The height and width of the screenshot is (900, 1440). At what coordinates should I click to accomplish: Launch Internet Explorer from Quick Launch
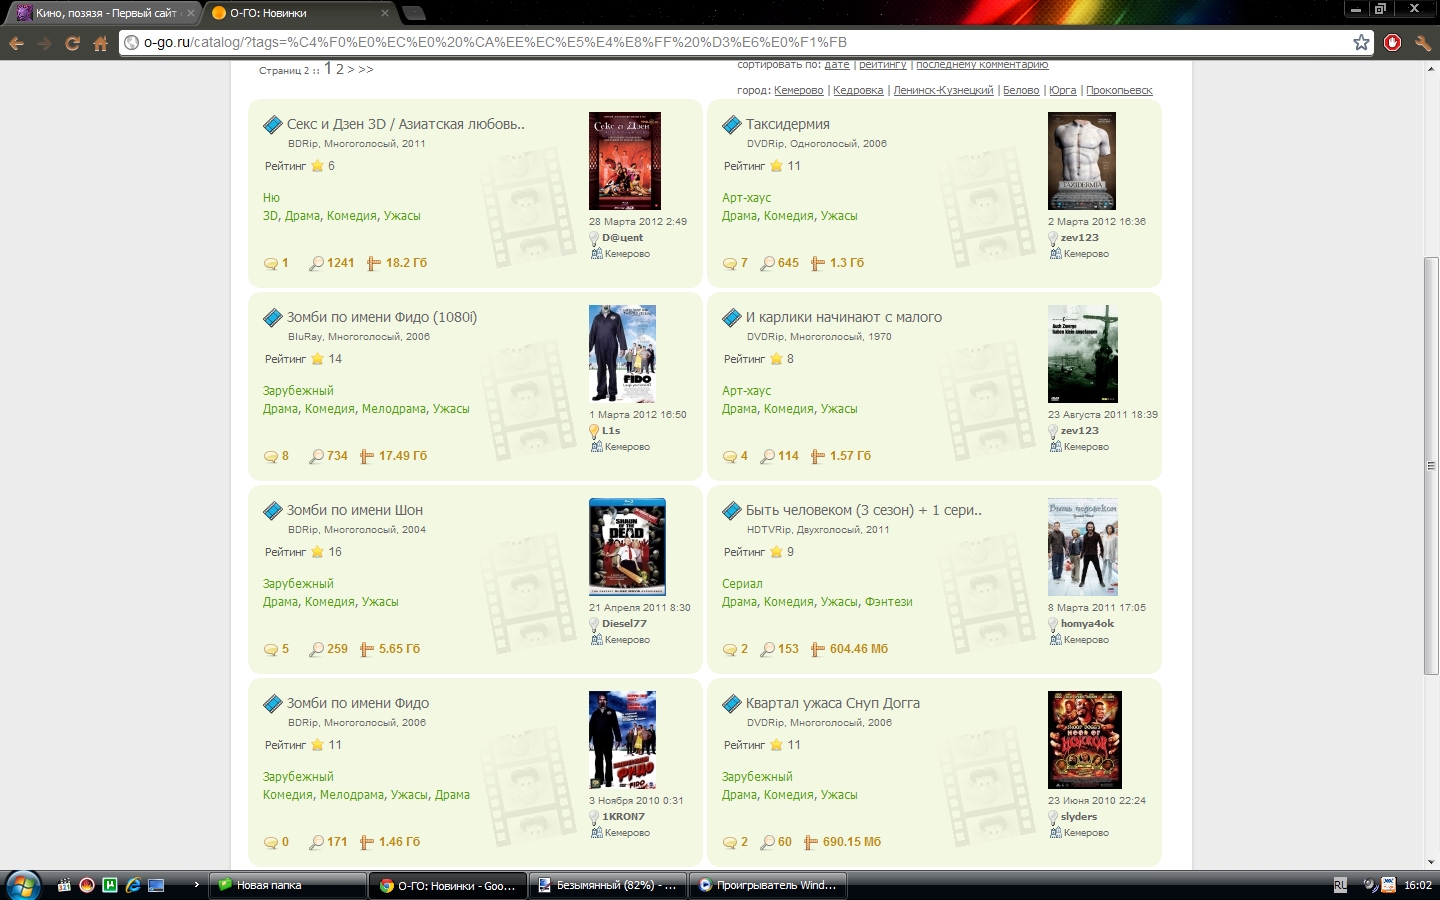point(133,885)
